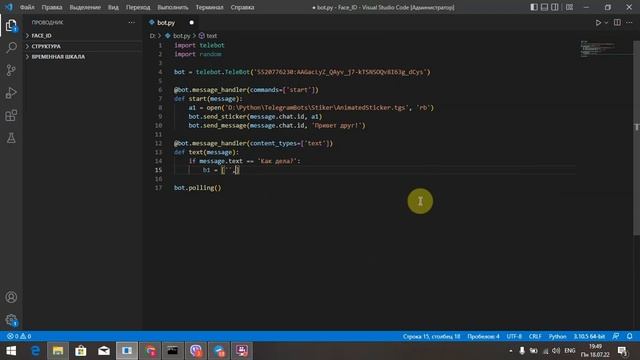Open the Выполнить menu
Screen dimensions: 640x360
pyautogui.click(x=173, y=7)
